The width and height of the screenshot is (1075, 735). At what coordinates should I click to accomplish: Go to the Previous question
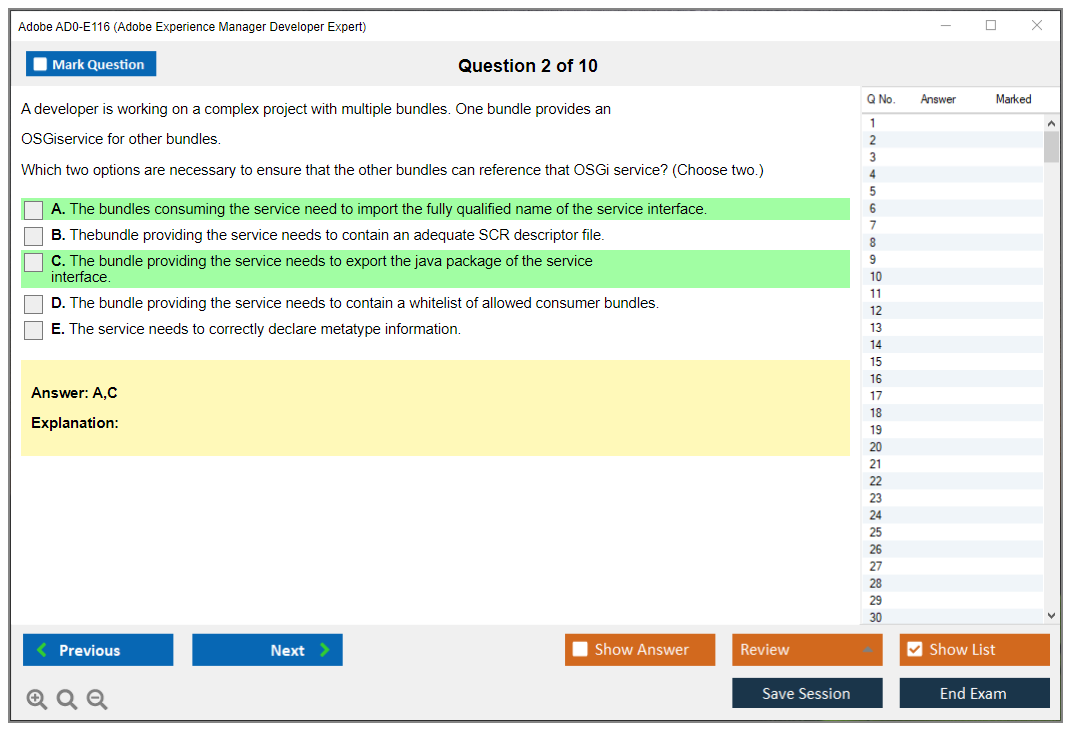point(98,650)
